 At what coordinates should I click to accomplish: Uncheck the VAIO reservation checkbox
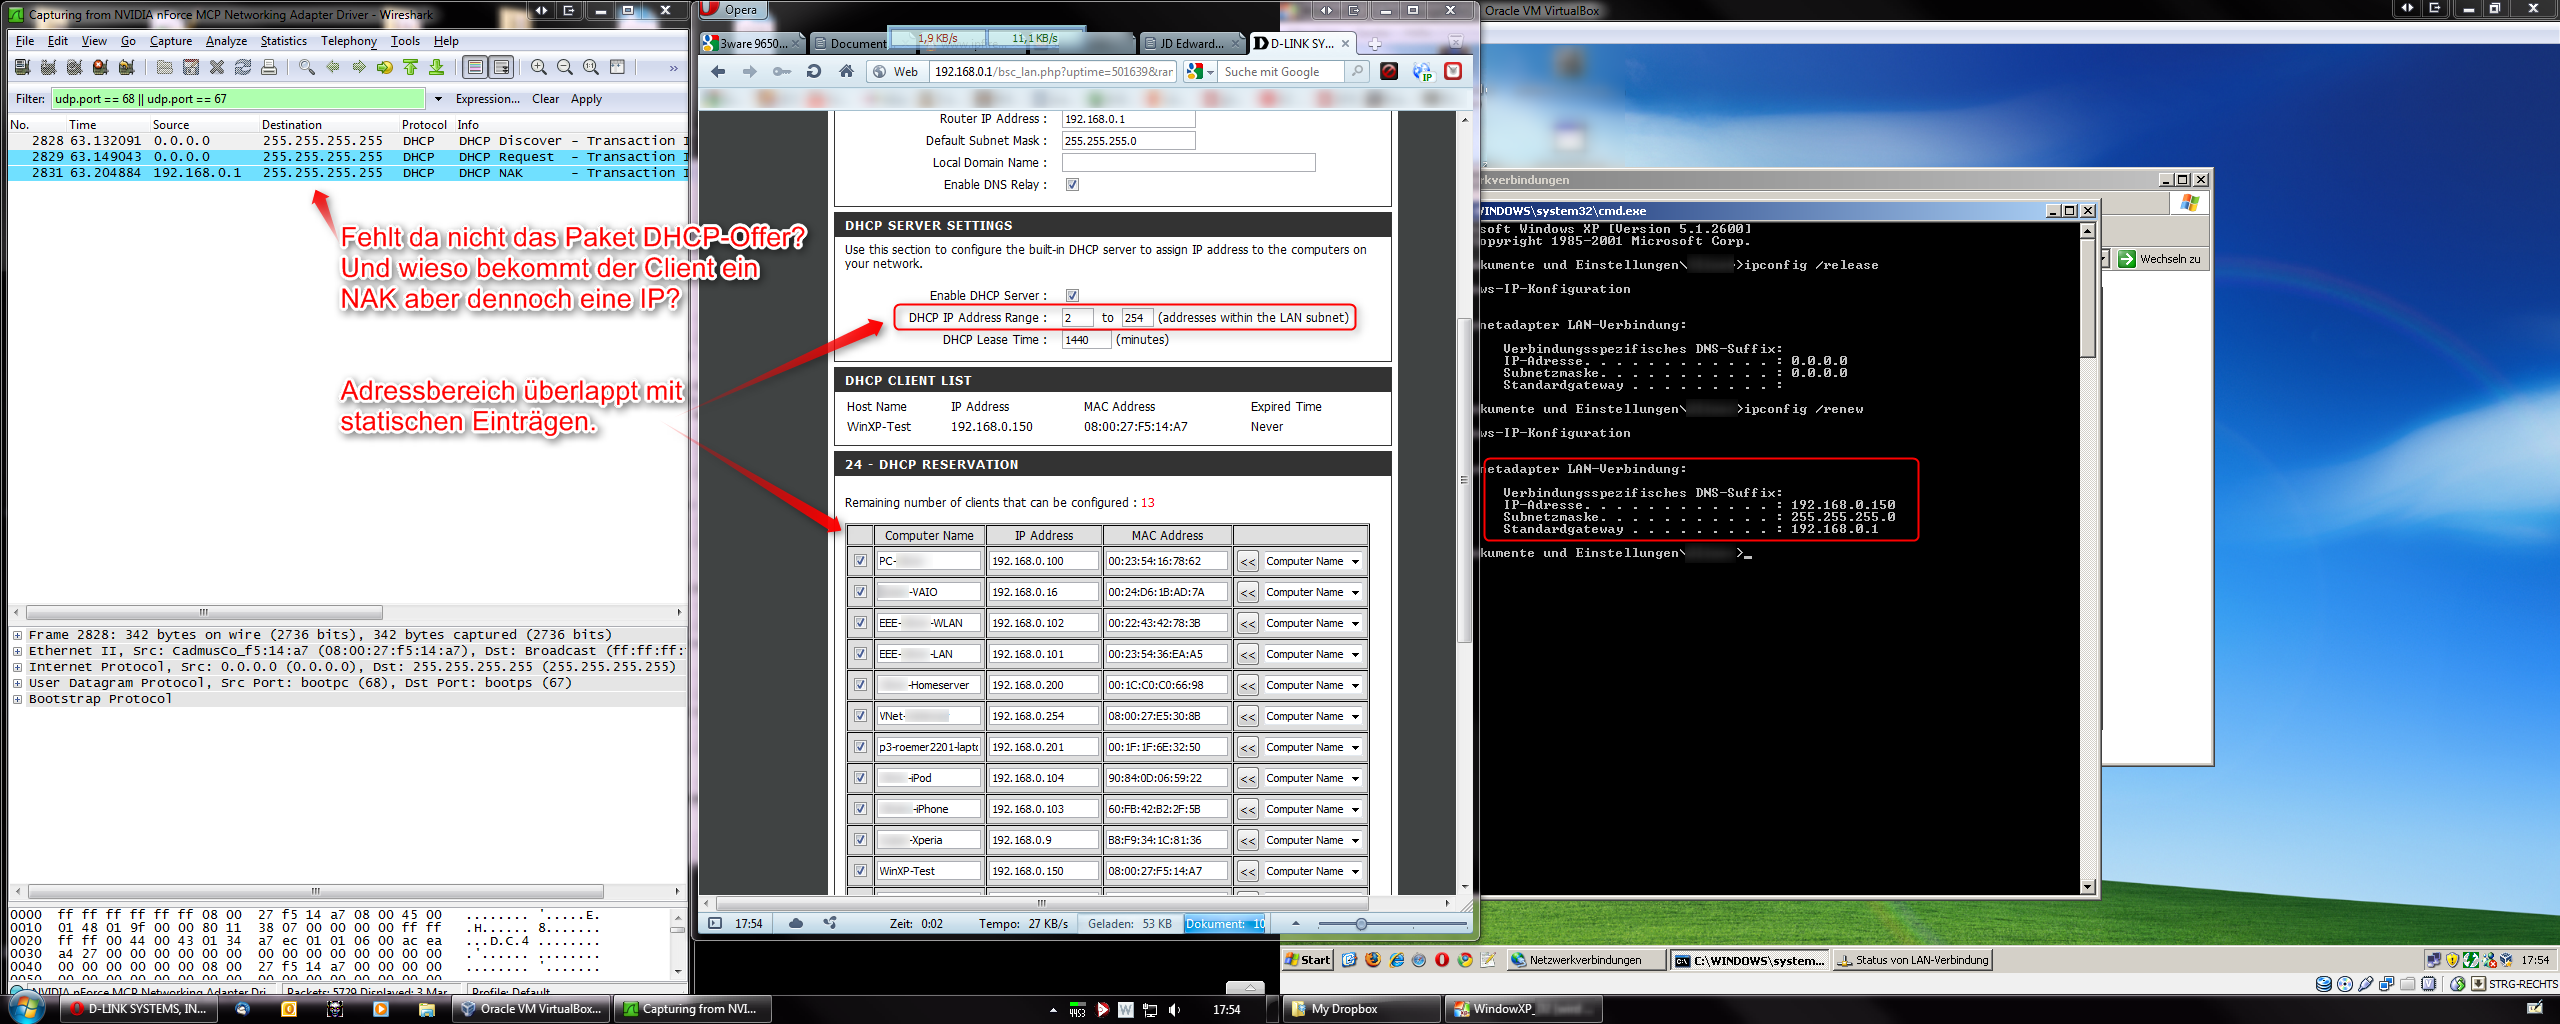(x=860, y=592)
